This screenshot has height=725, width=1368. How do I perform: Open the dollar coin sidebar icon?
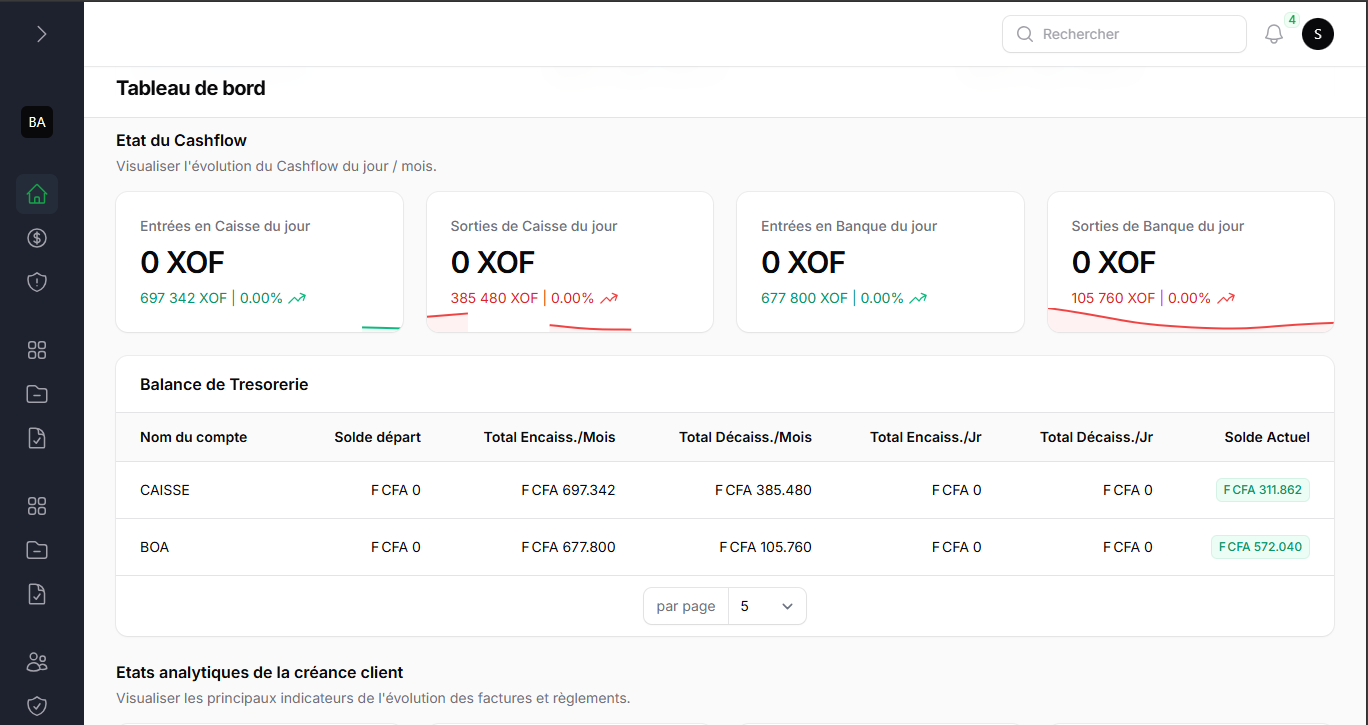(37, 238)
